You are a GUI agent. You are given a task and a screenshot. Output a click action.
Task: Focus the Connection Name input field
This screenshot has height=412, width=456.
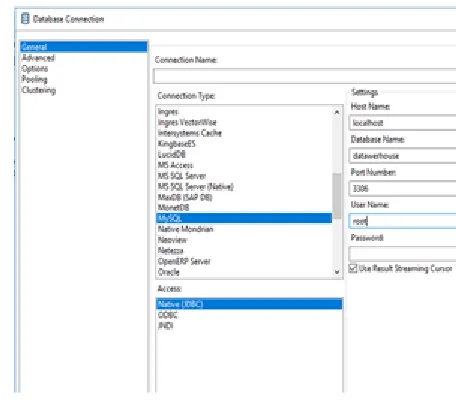tap(305, 76)
